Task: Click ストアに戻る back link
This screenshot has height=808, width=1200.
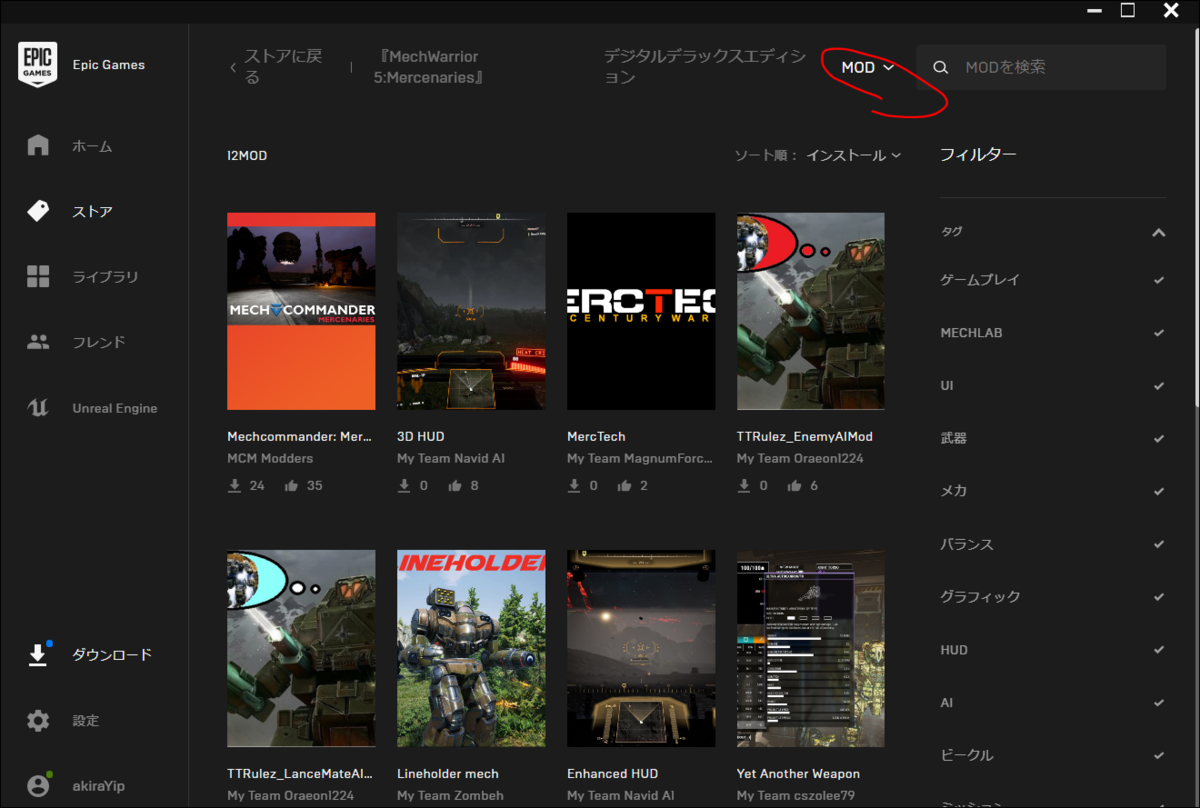Action: point(283,67)
